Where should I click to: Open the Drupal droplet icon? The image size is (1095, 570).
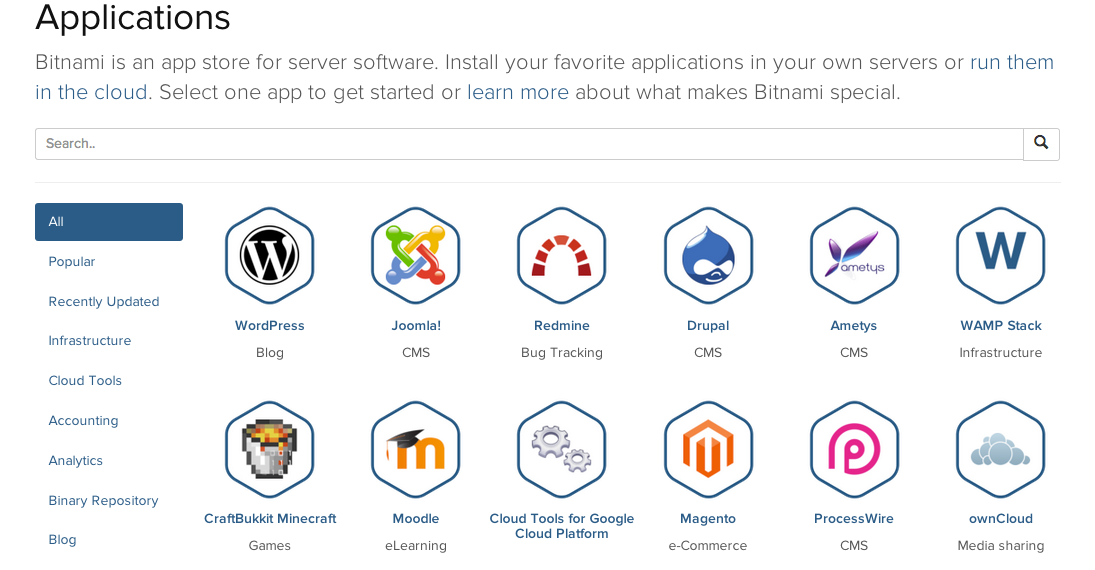708,256
